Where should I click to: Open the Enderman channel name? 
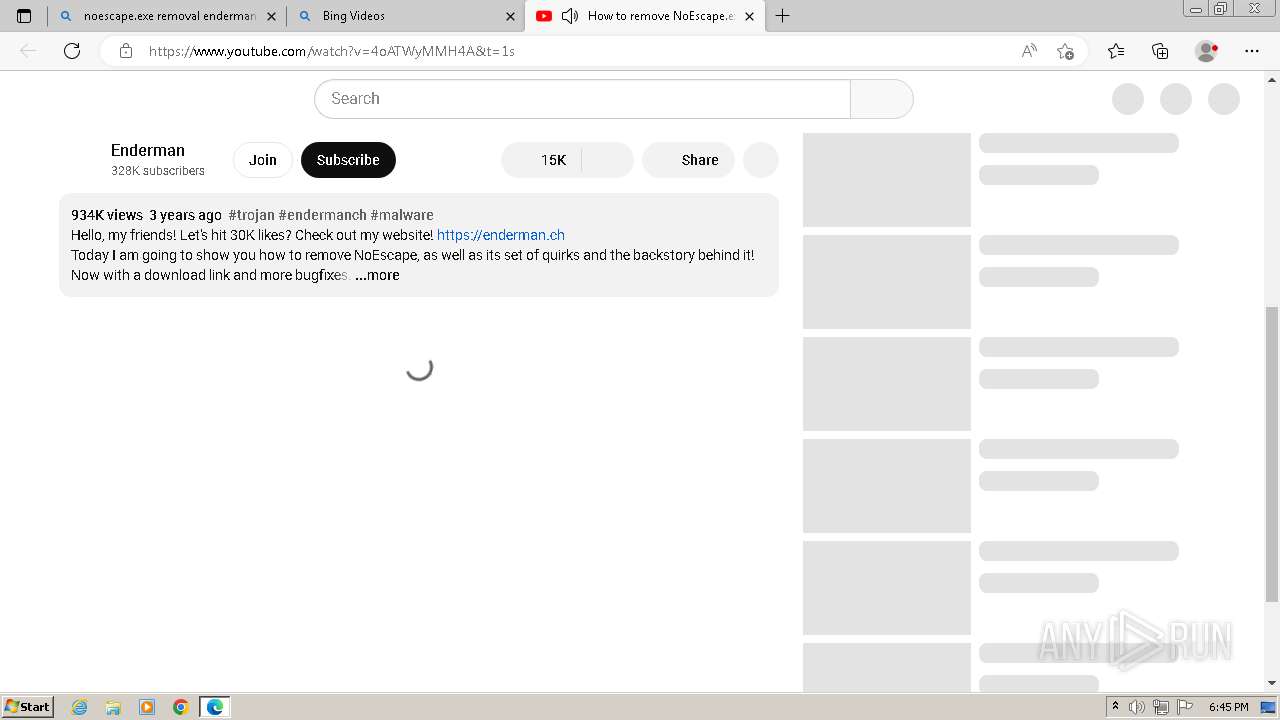coord(148,150)
